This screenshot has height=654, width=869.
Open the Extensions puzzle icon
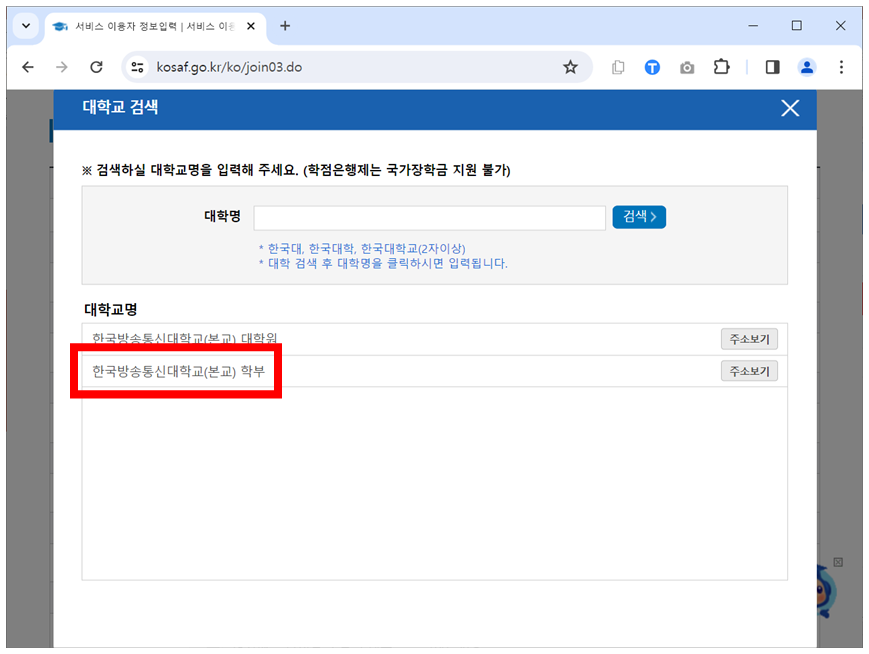[x=721, y=68]
